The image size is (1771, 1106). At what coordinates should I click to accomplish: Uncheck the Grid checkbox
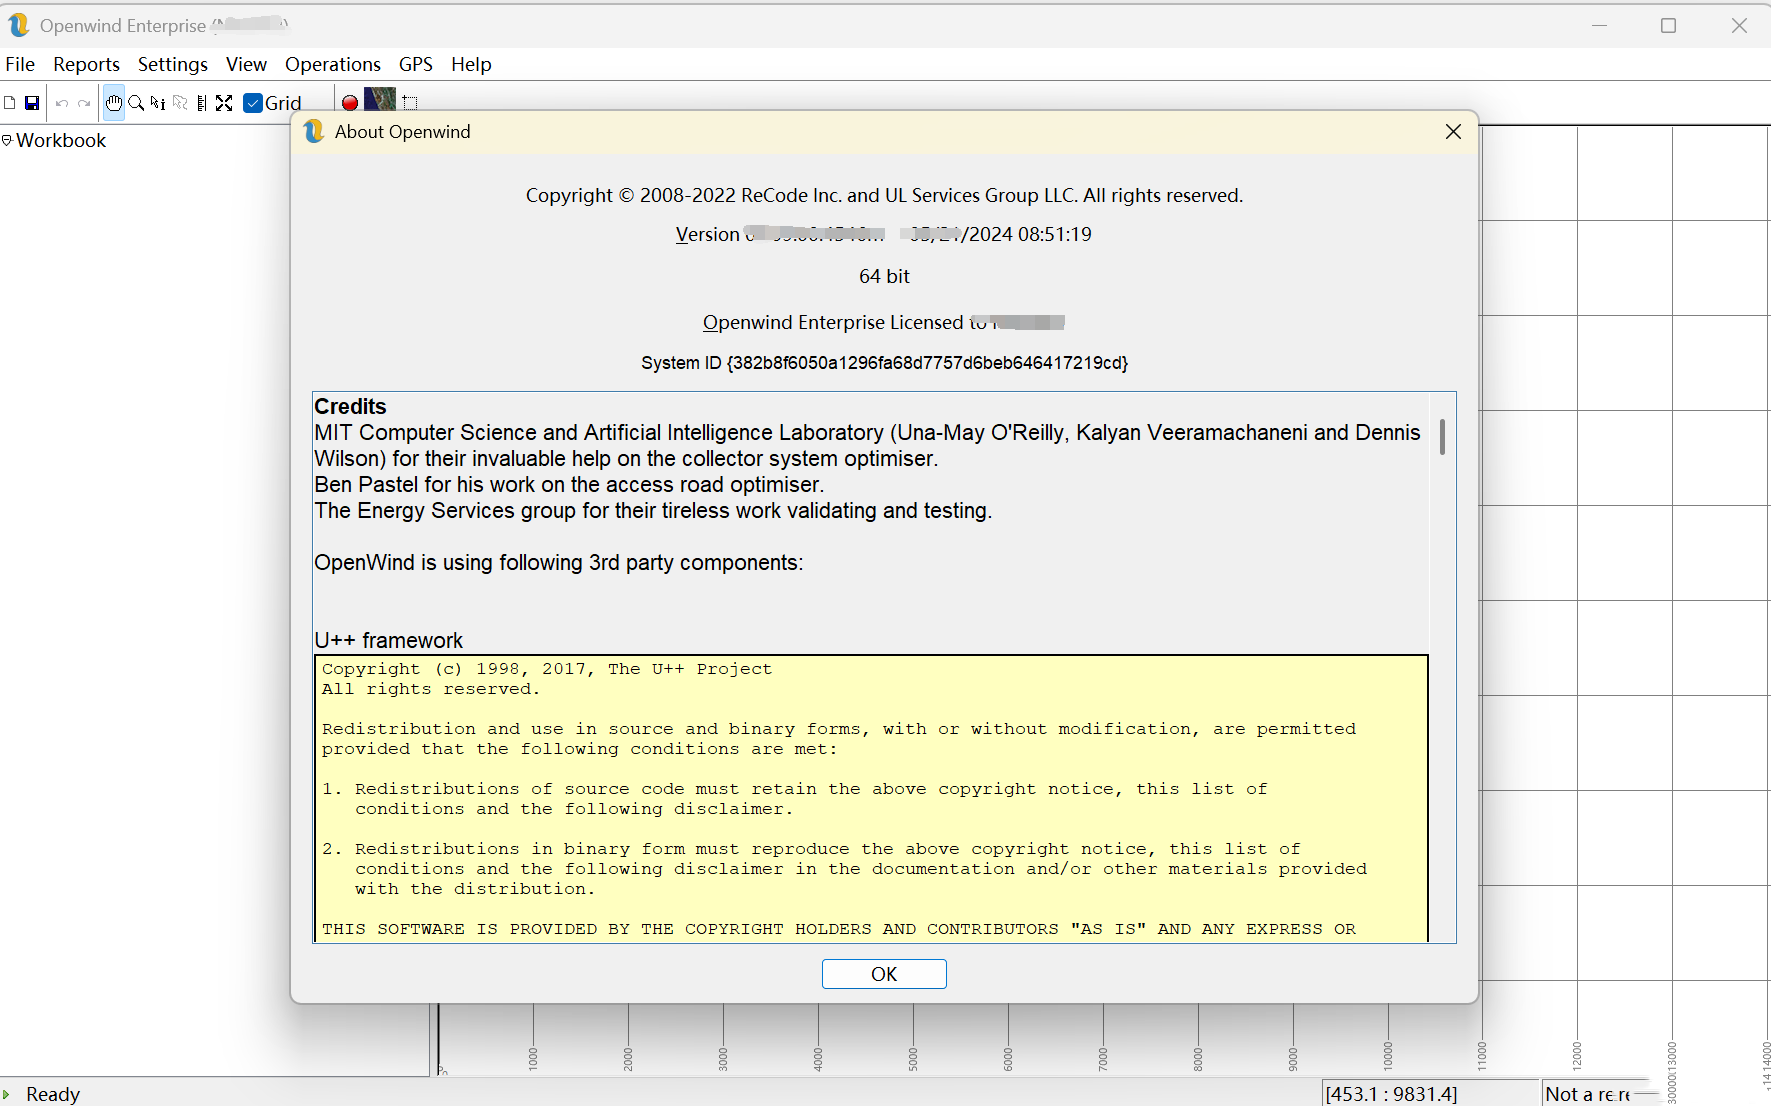click(x=253, y=103)
